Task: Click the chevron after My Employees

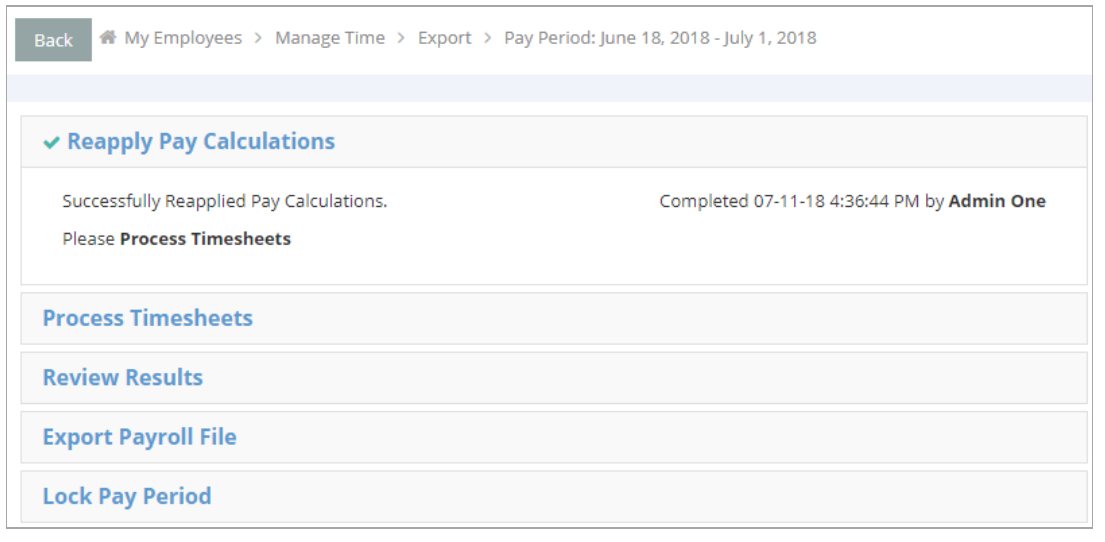Action: point(259,38)
